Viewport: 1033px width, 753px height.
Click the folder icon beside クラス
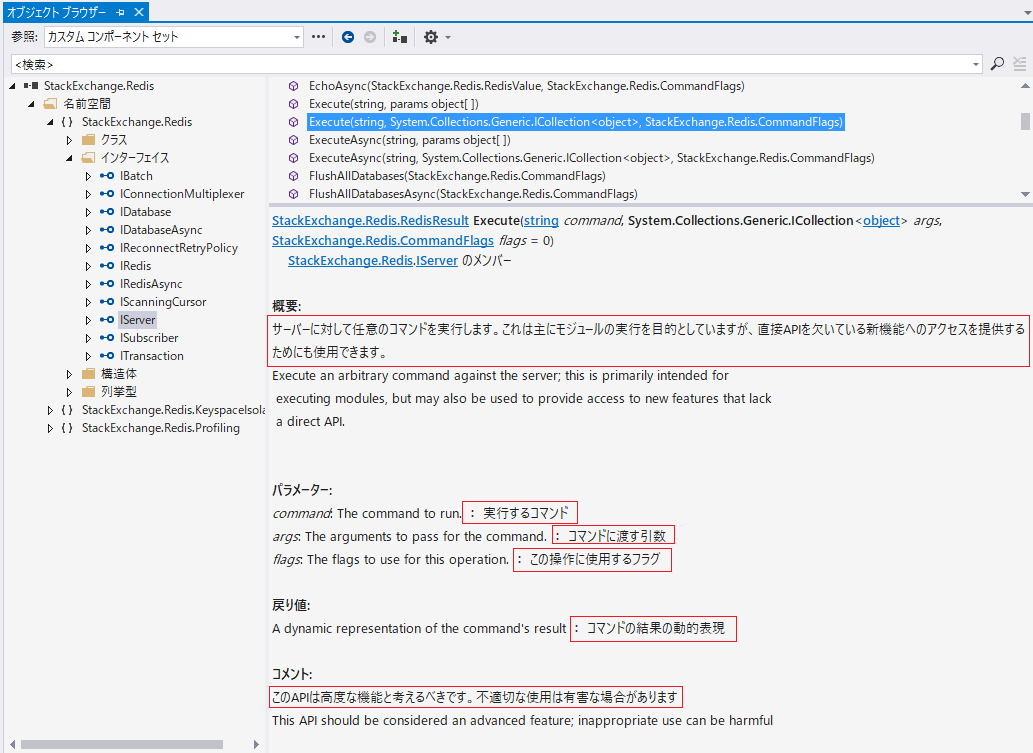click(88, 140)
